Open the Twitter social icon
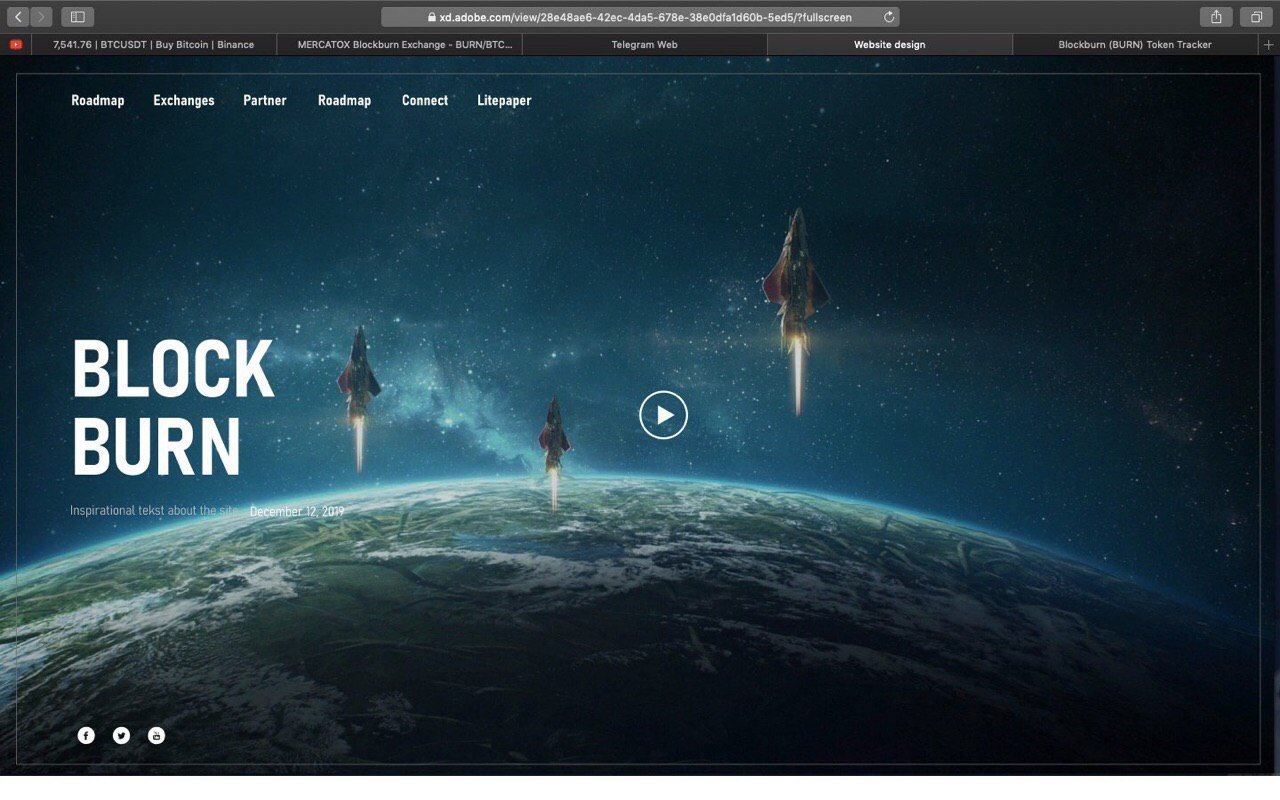 coord(121,736)
